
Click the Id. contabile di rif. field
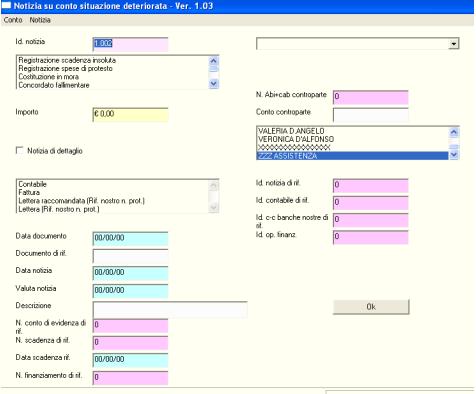click(x=371, y=203)
